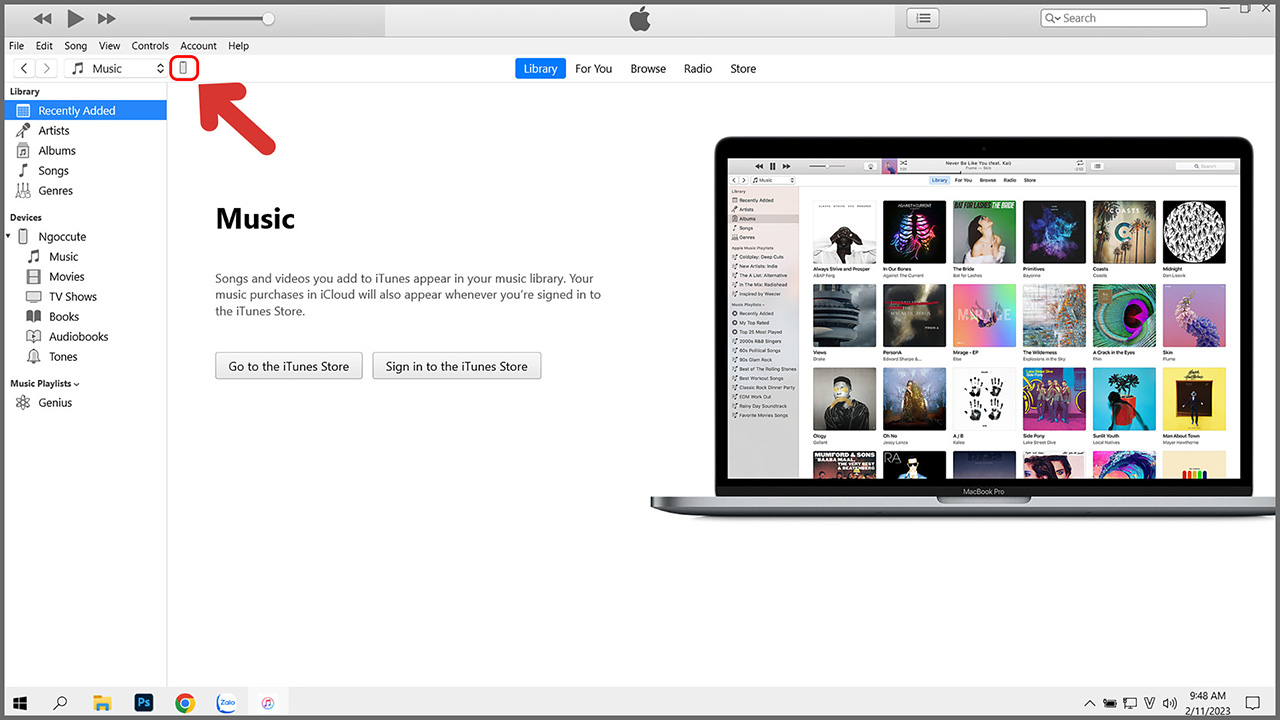1280x720 pixels.
Task: Click the Search input field
Action: [x=1130, y=18]
